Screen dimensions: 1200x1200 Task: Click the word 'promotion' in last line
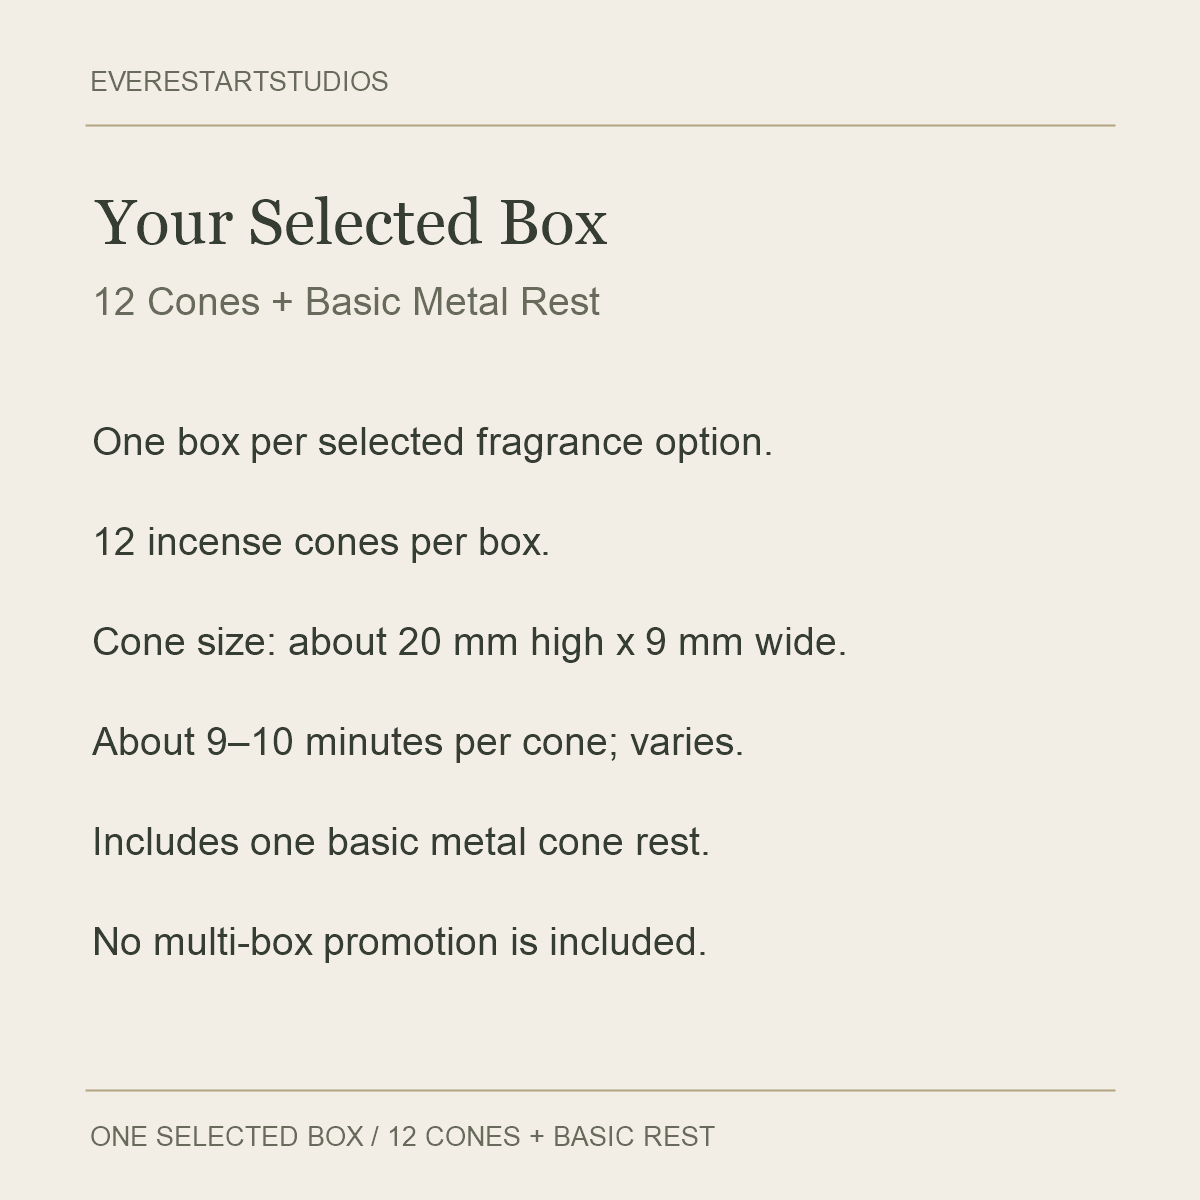[x=410, y=942]
